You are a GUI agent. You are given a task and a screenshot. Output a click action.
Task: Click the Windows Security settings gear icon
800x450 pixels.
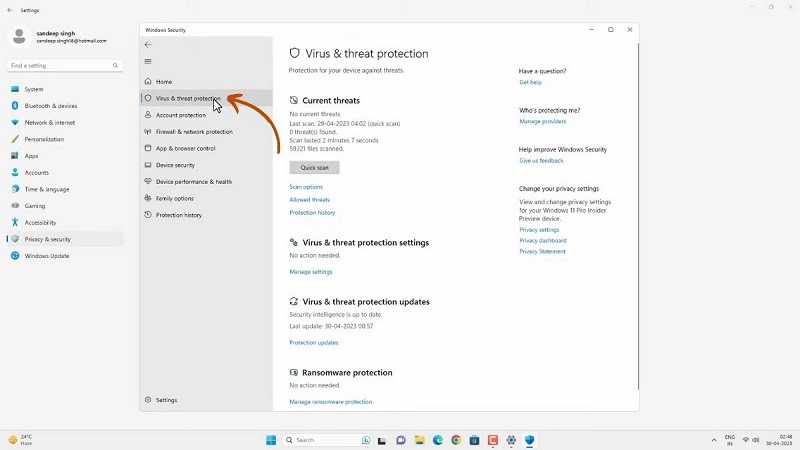[x=148, y=399]
